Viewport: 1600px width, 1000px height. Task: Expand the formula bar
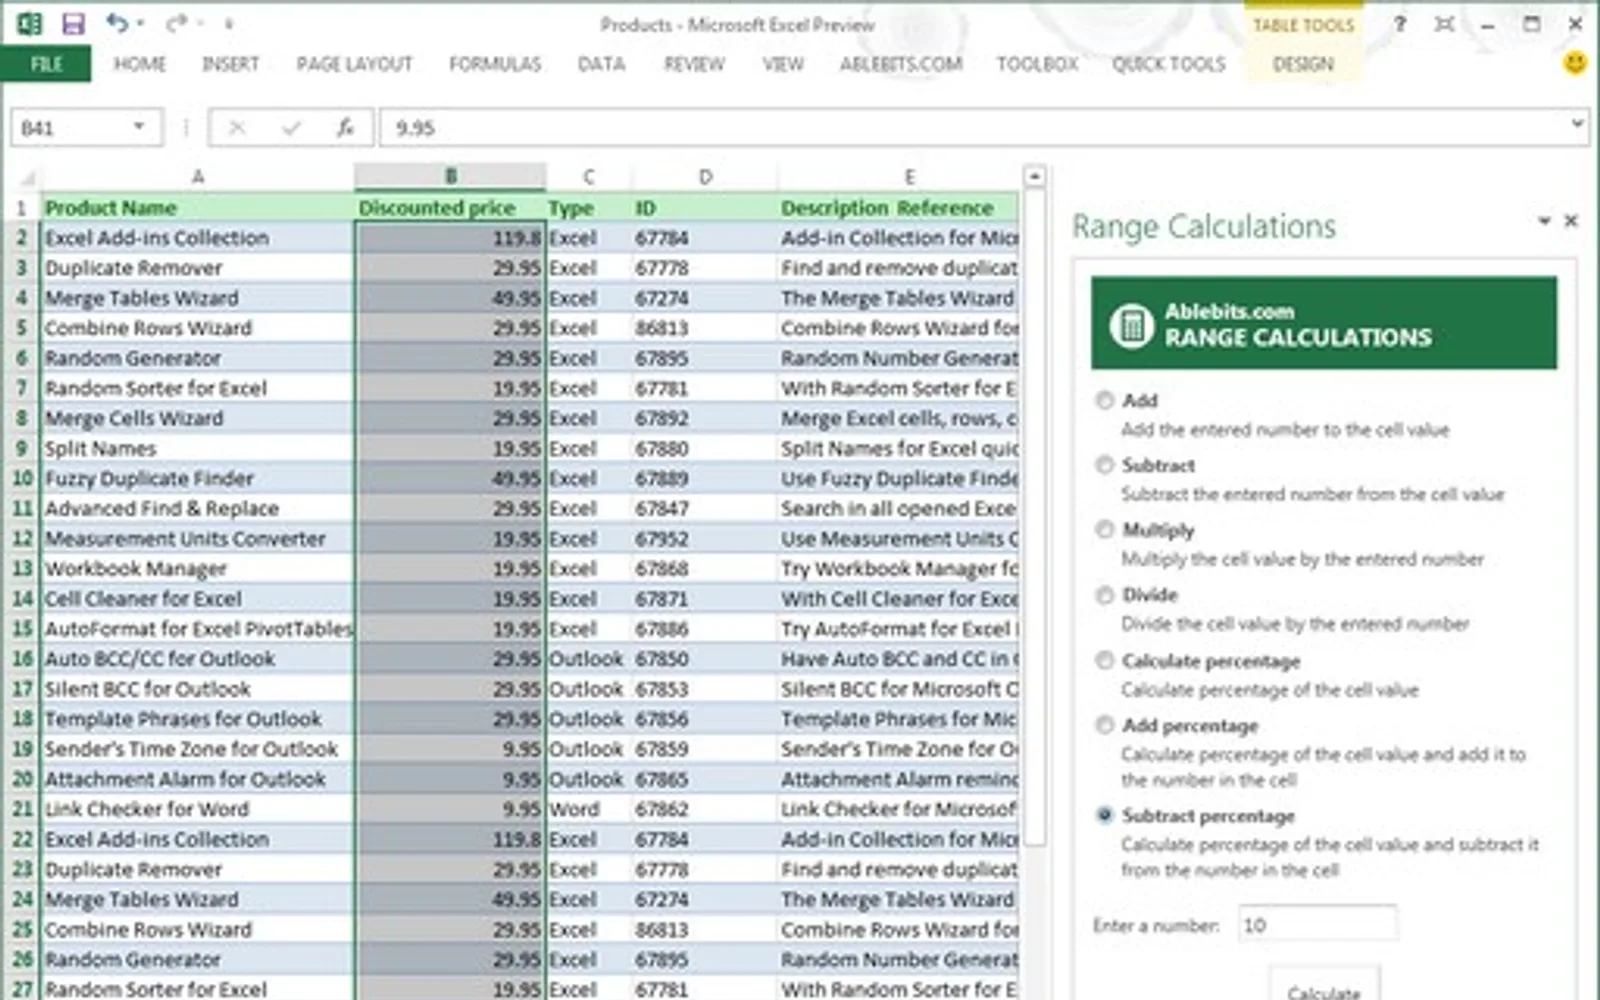tap(1577, 124)
